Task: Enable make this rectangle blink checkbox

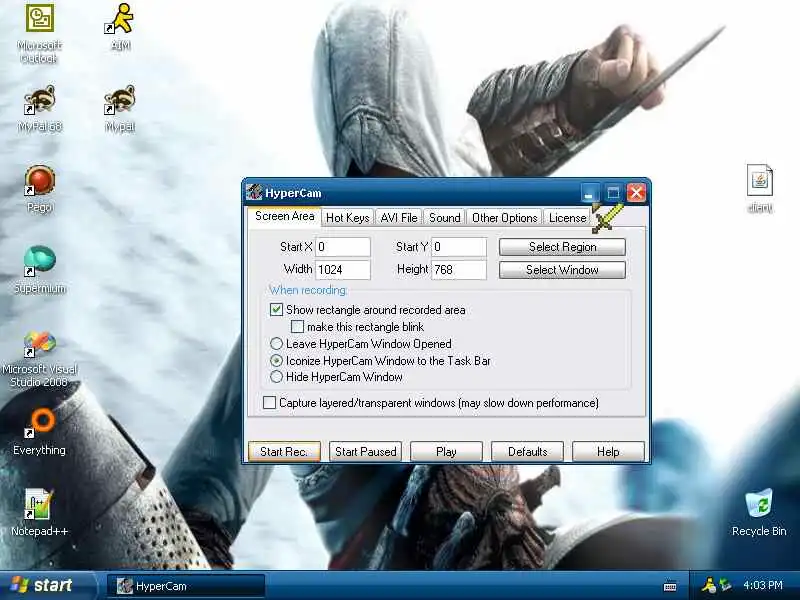Action: (297, 327)
